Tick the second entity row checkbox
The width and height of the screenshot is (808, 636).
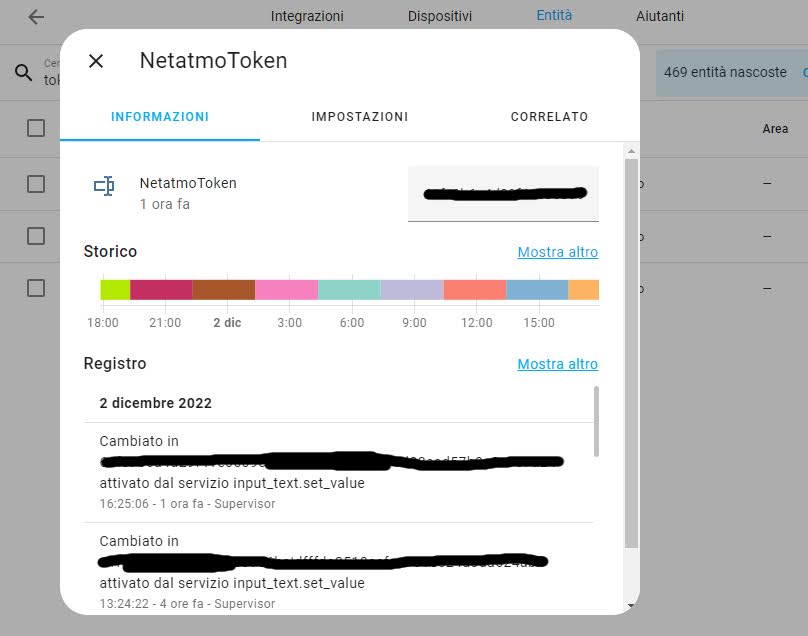pos(36,236)
